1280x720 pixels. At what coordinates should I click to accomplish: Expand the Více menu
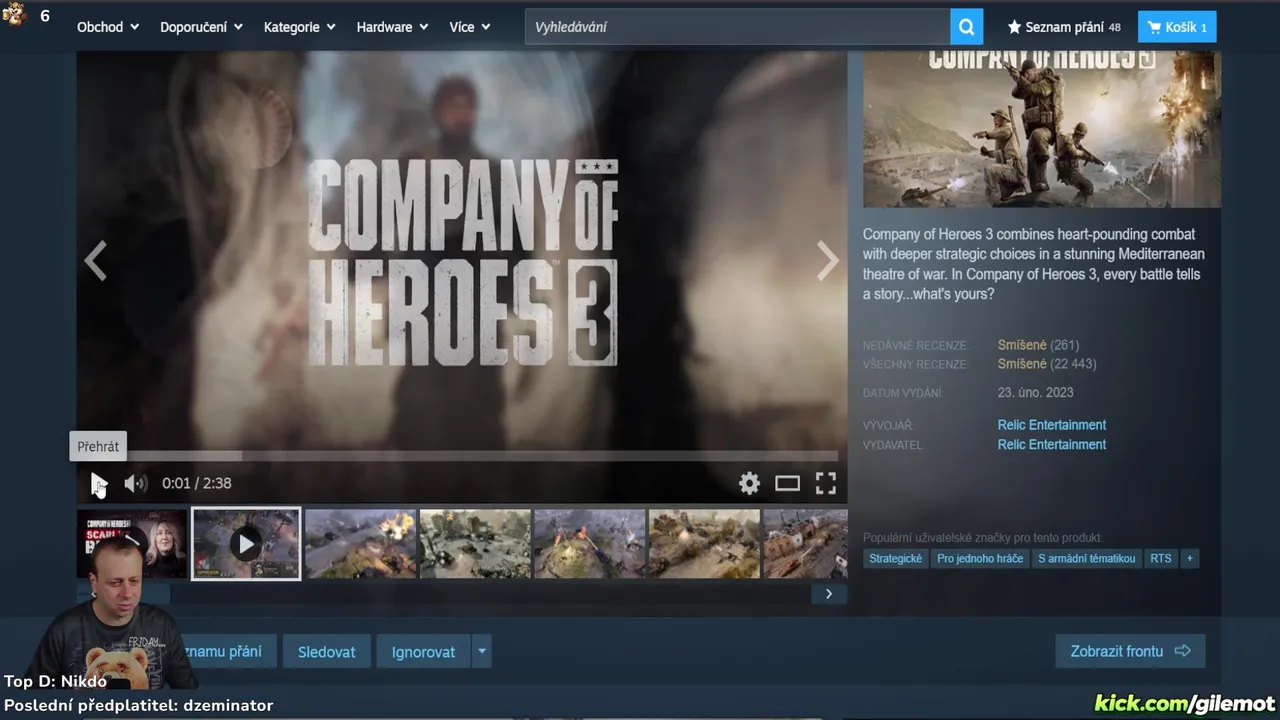pyautogui.click(x=469, y=27)
